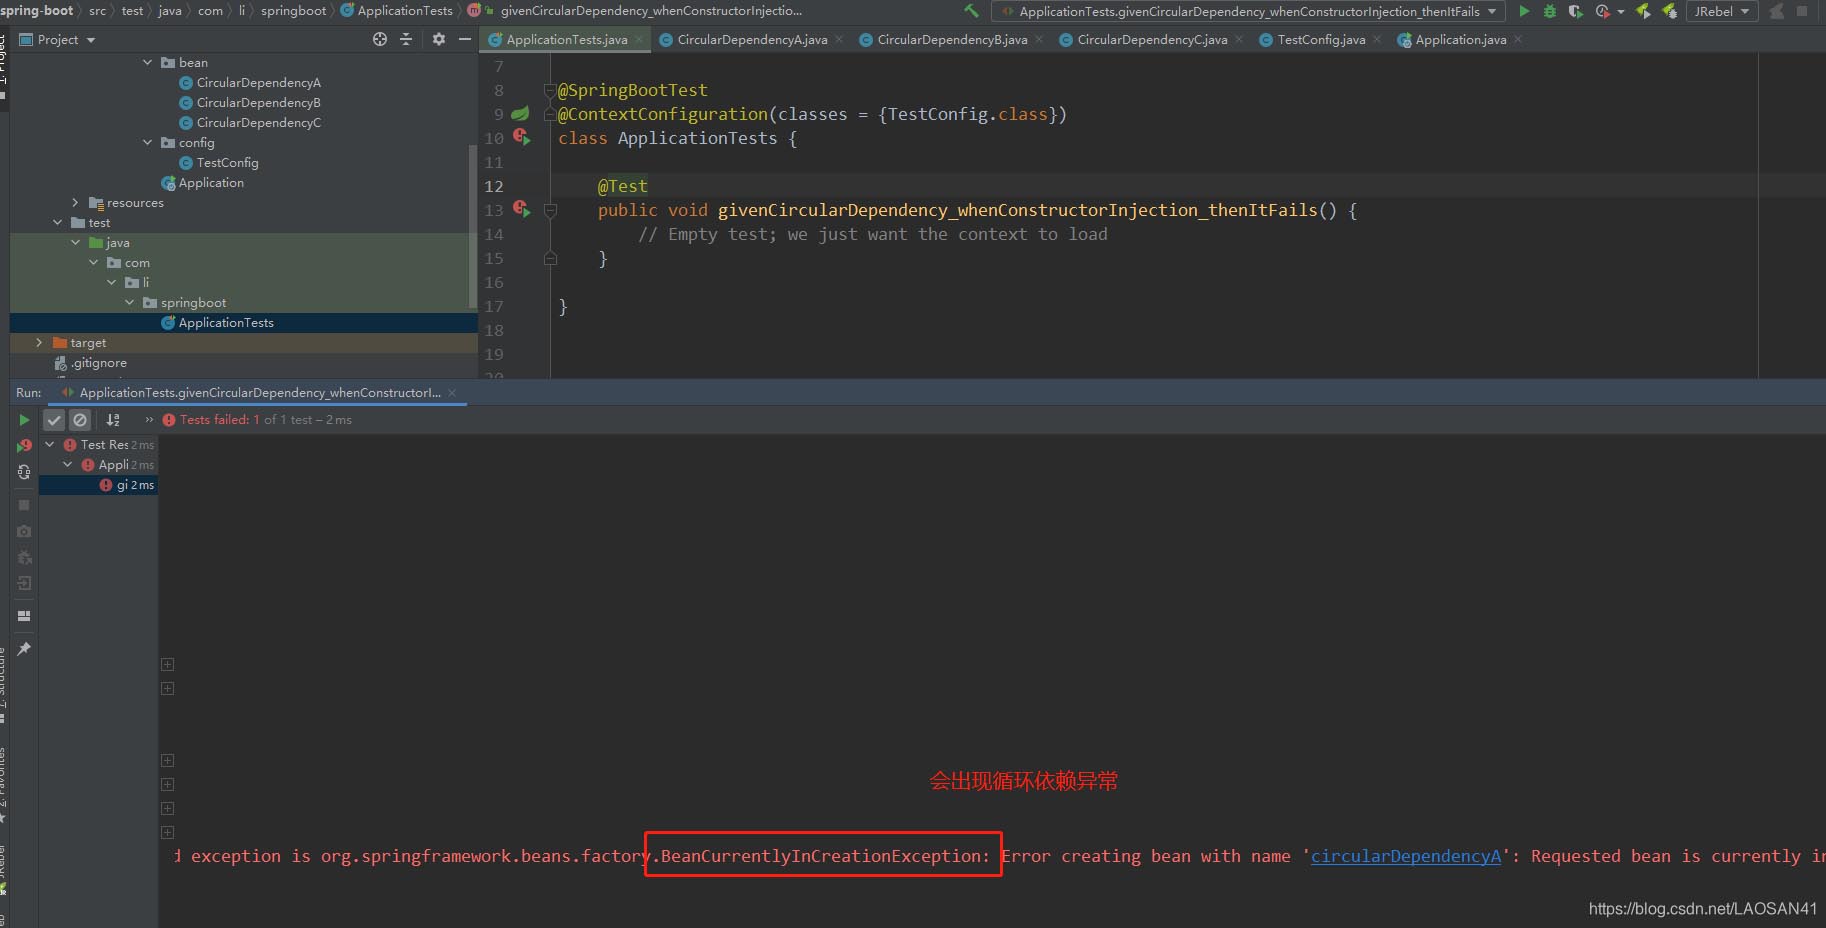The width and height of the screenshot is (1826, 928).
Task: Toggle Show Passed tests checkmark button
Action: click(x=55, y=420)
